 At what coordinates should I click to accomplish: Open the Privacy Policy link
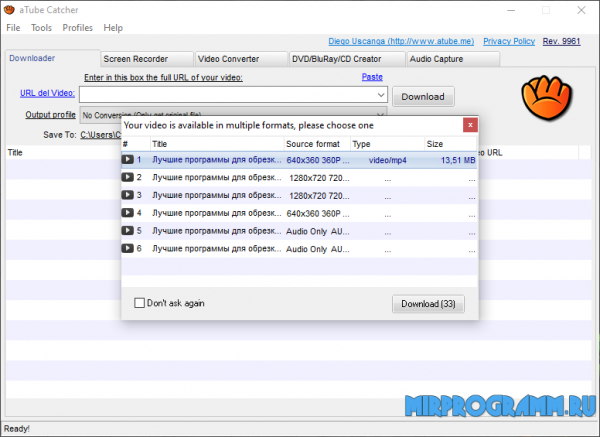[x=509, y=41]
